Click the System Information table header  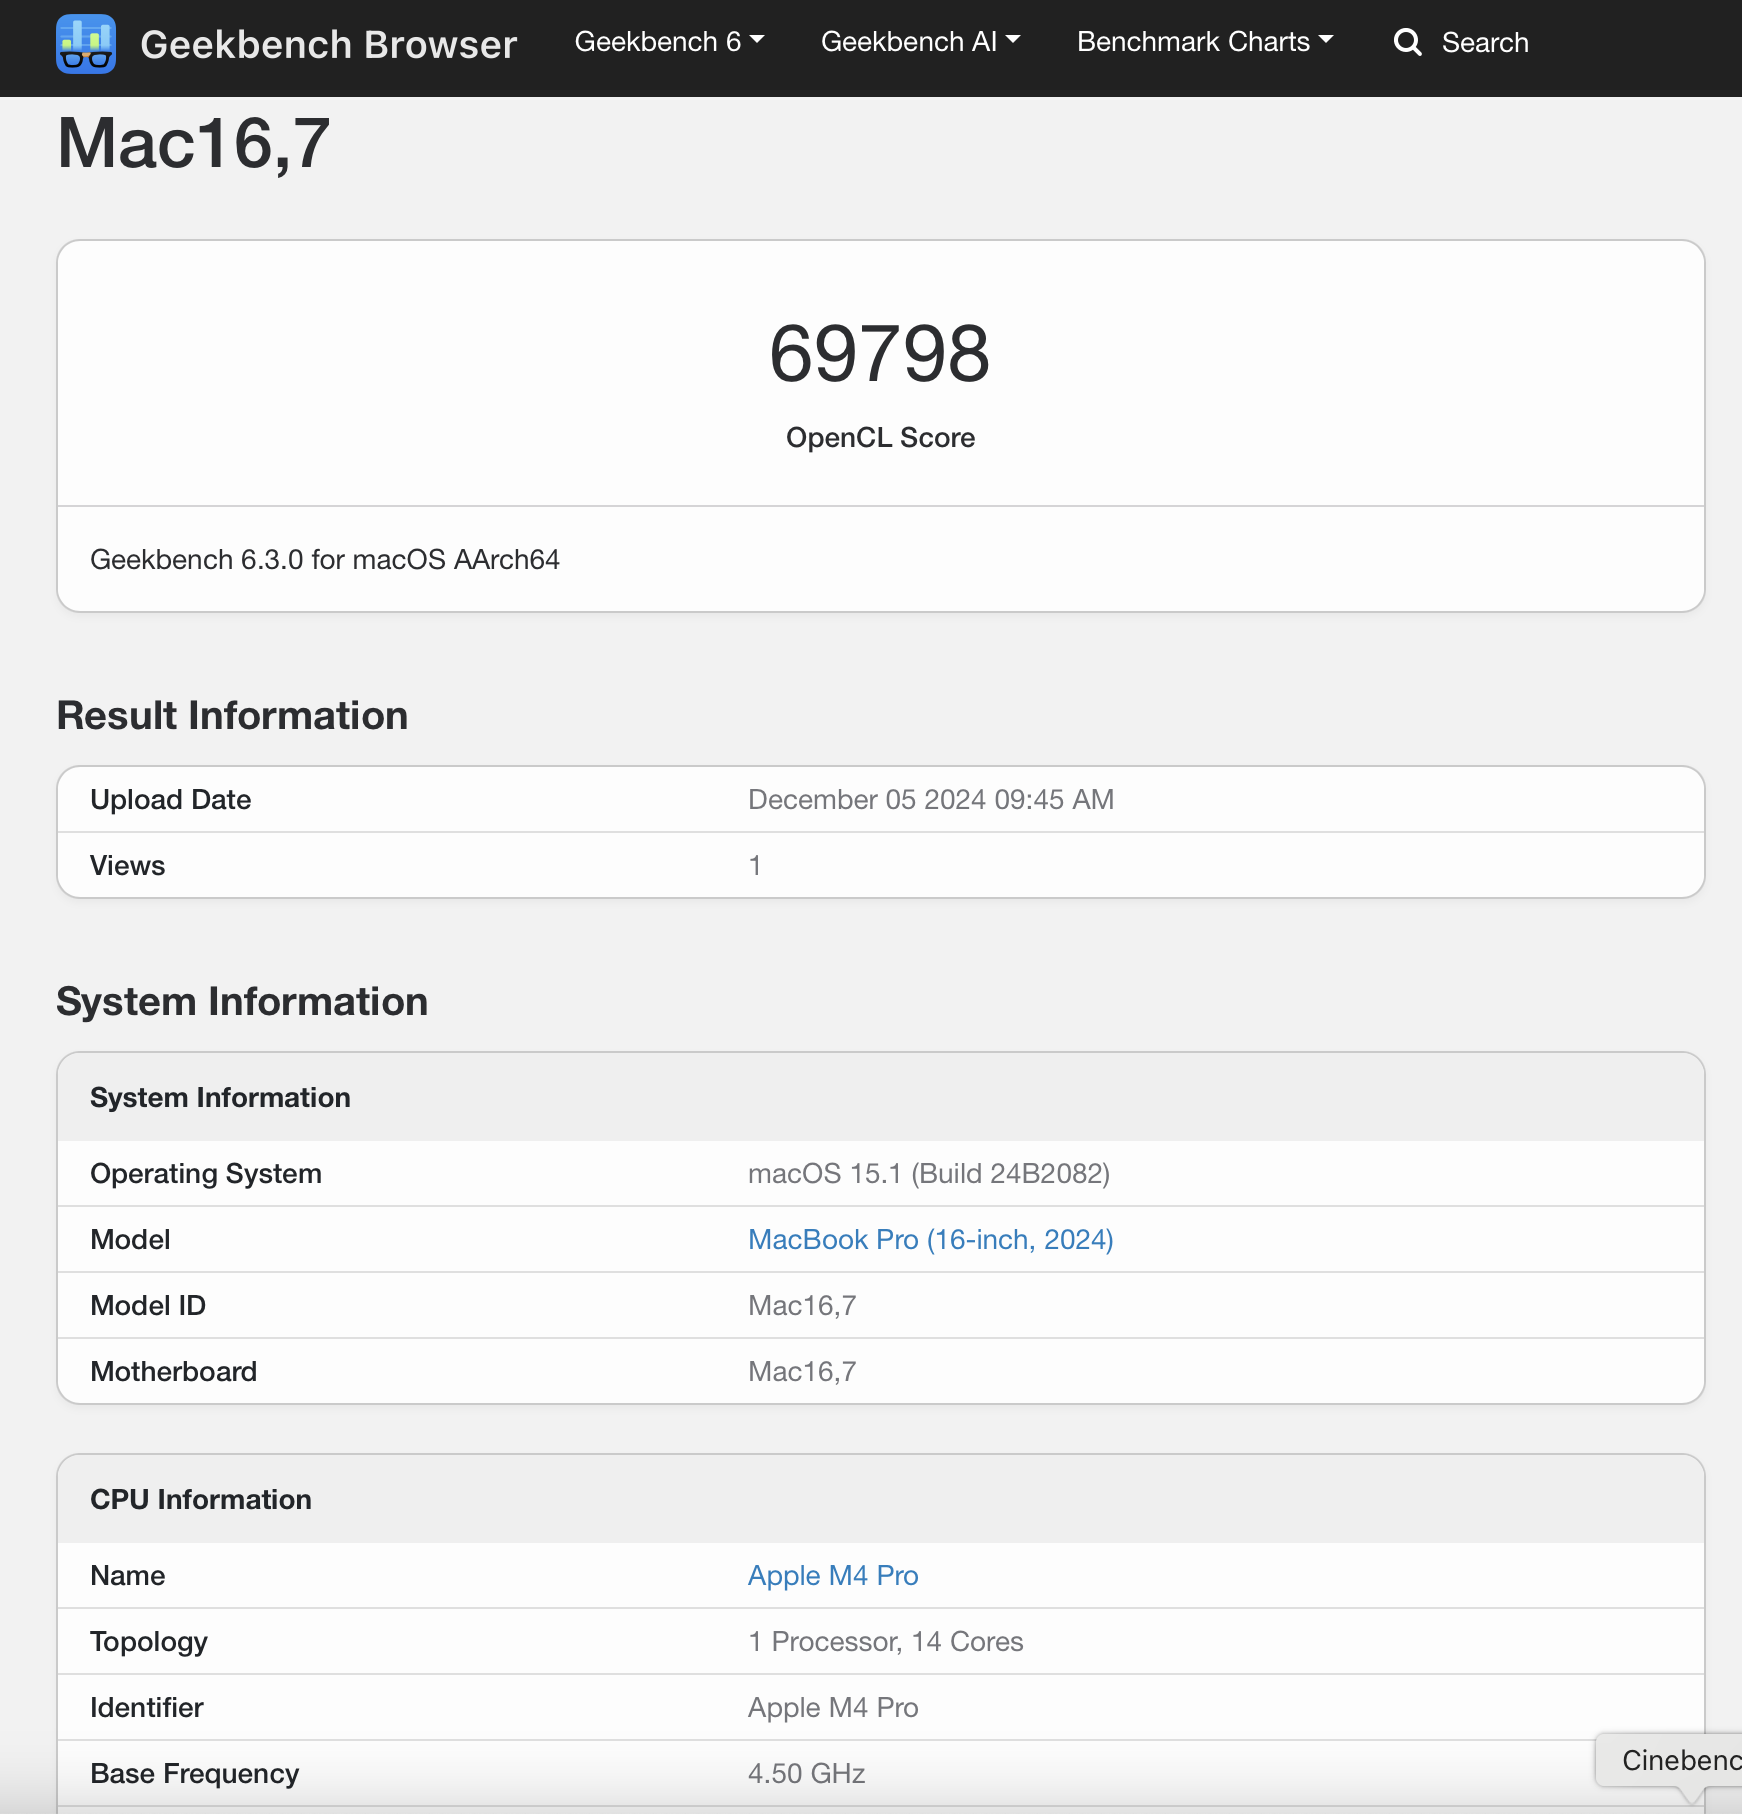[x=880, y=1098]
